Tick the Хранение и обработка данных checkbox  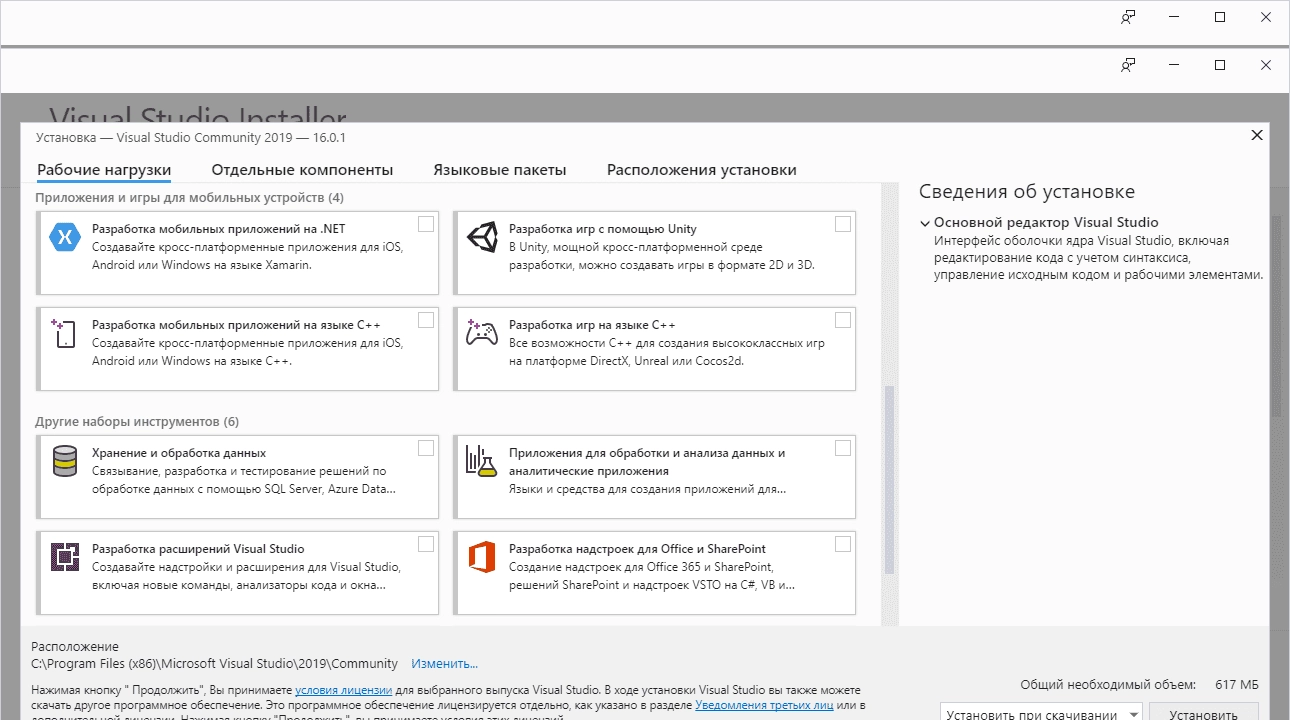(x=426, y=448)
